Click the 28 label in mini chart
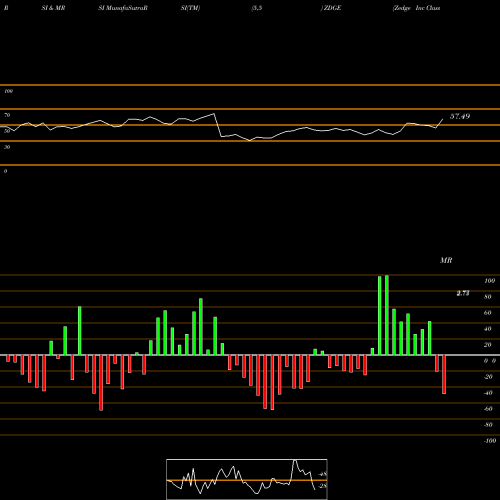 (323, 486)
